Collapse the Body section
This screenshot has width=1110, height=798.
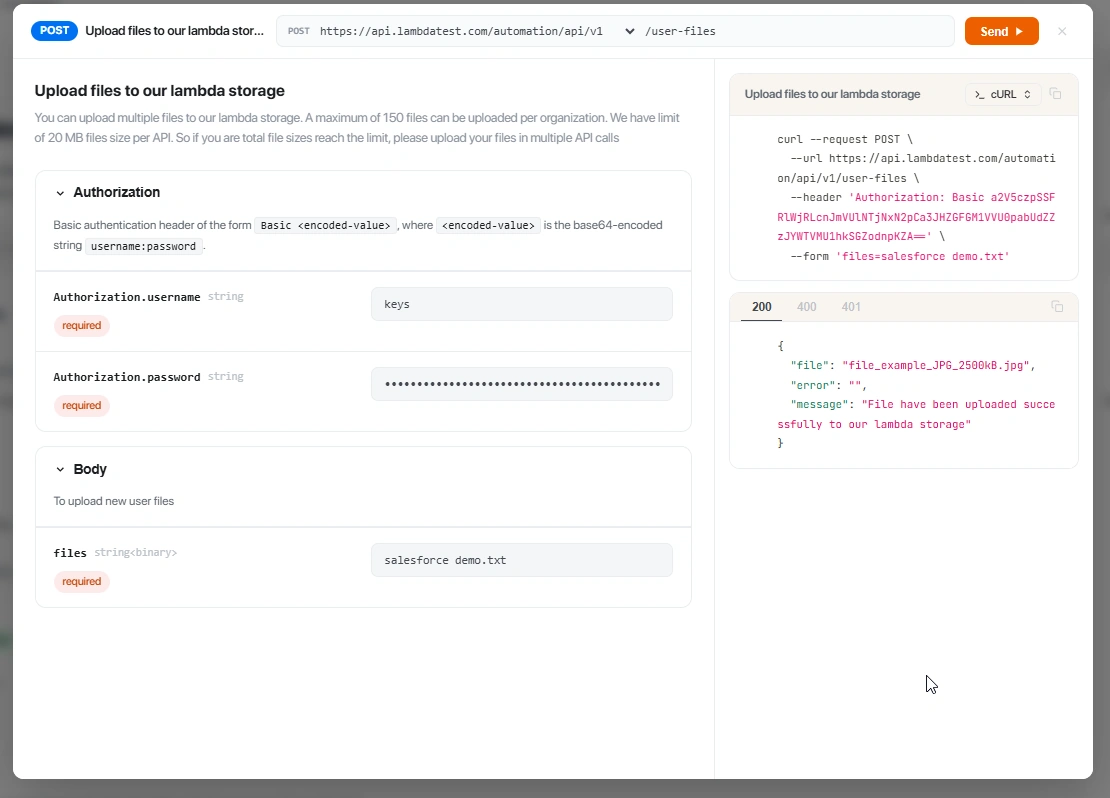60,469
